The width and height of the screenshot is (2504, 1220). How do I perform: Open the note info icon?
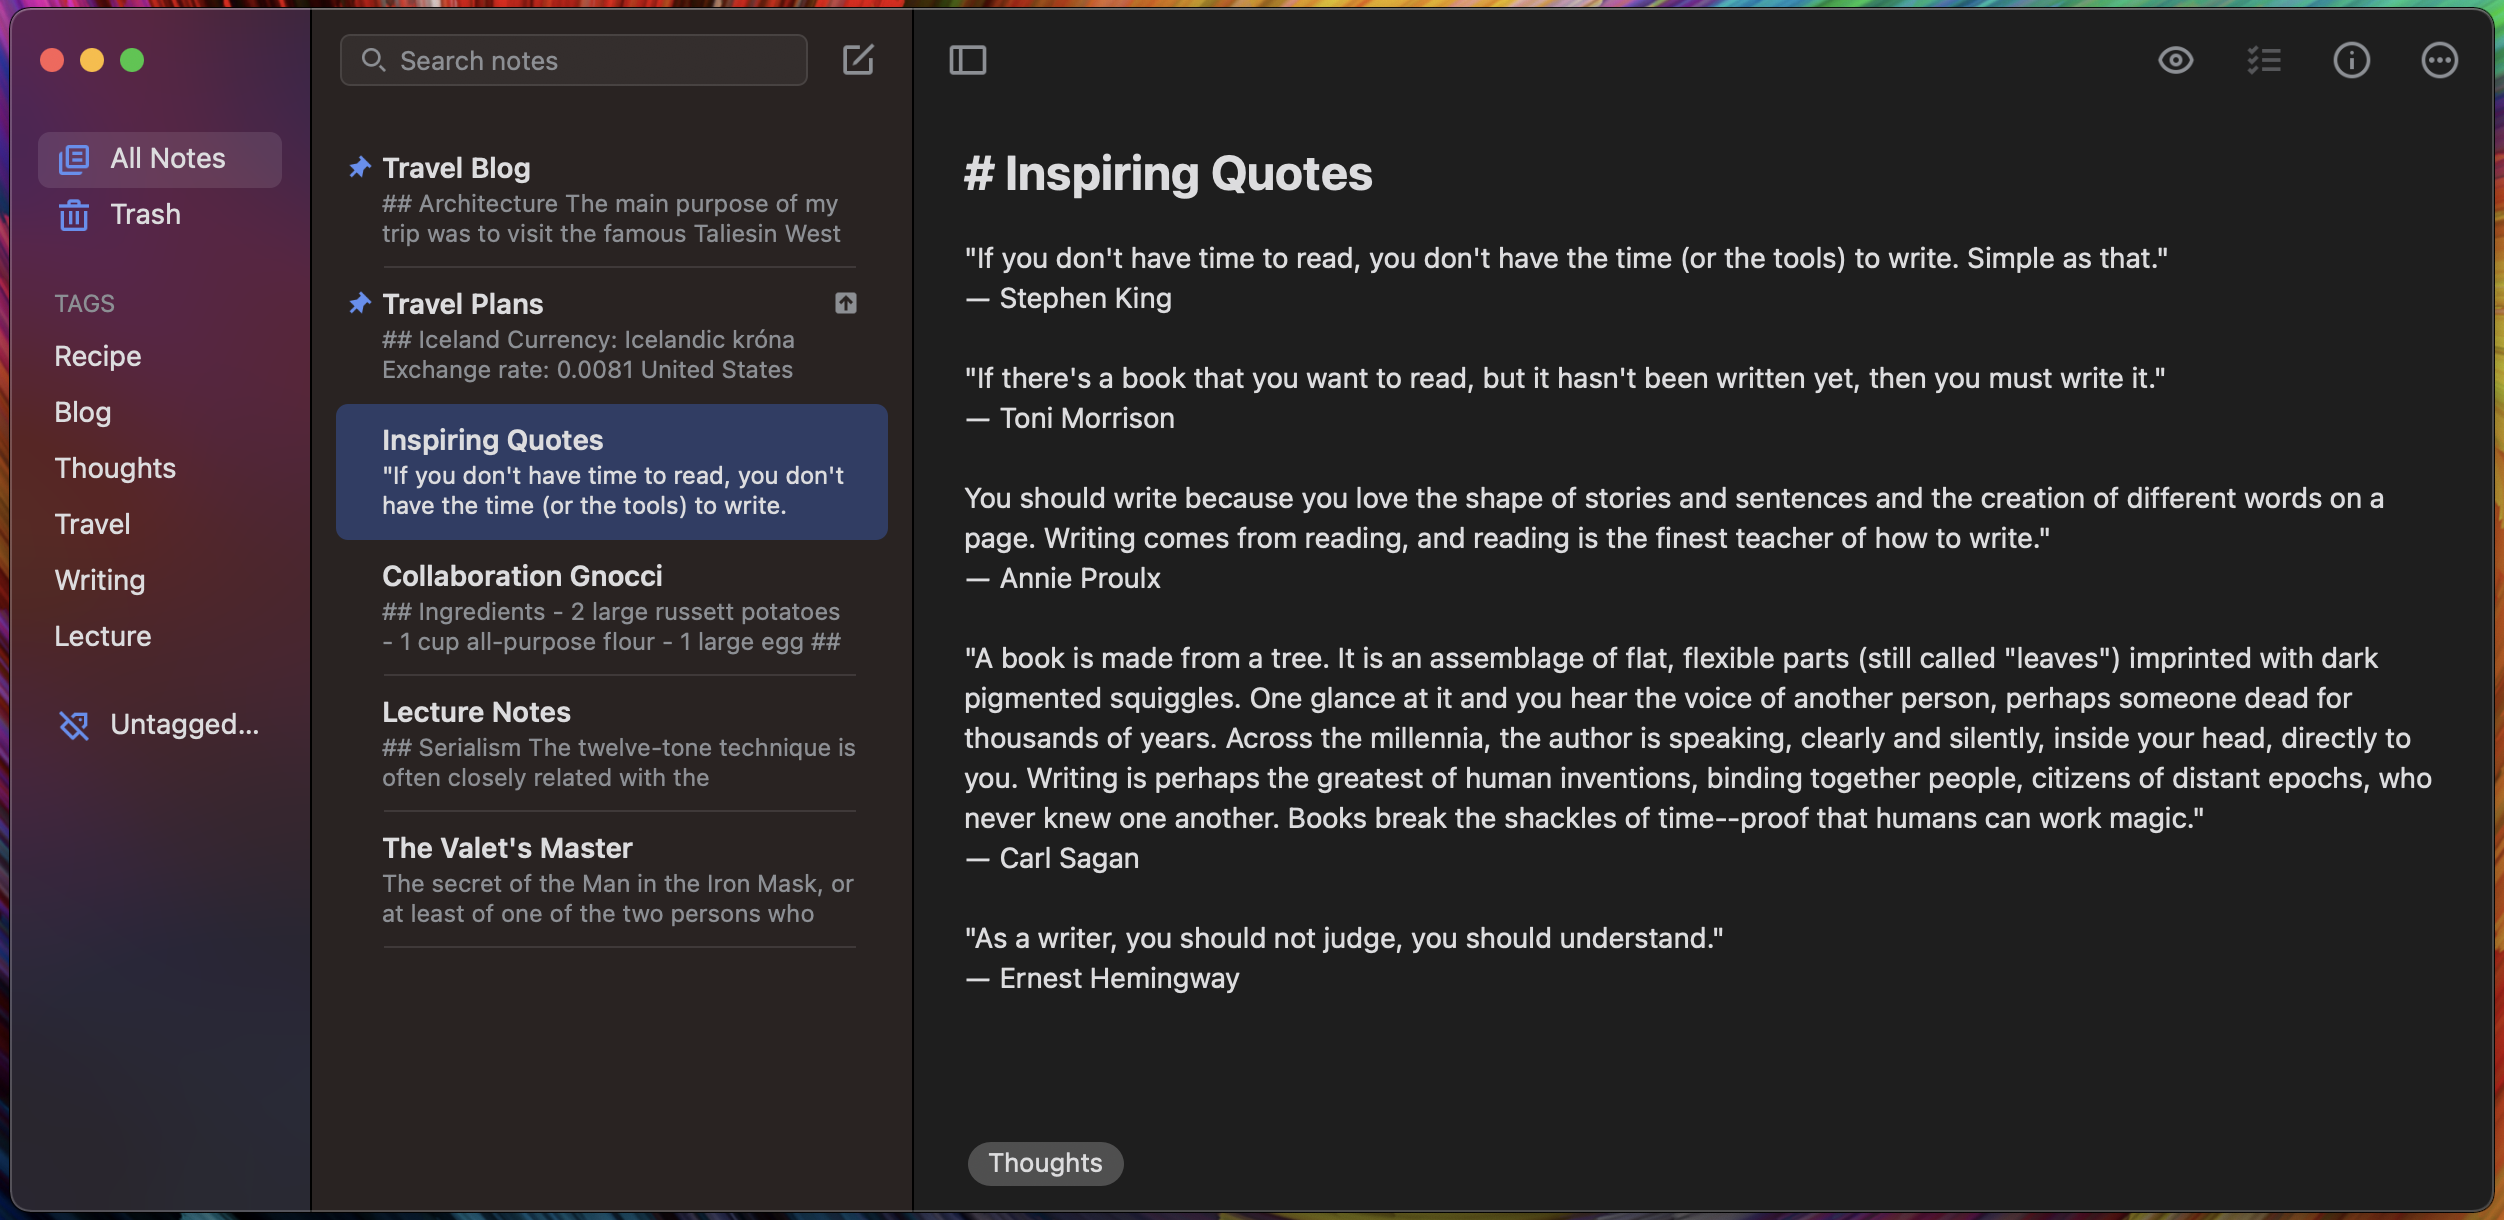point(2351,60)
